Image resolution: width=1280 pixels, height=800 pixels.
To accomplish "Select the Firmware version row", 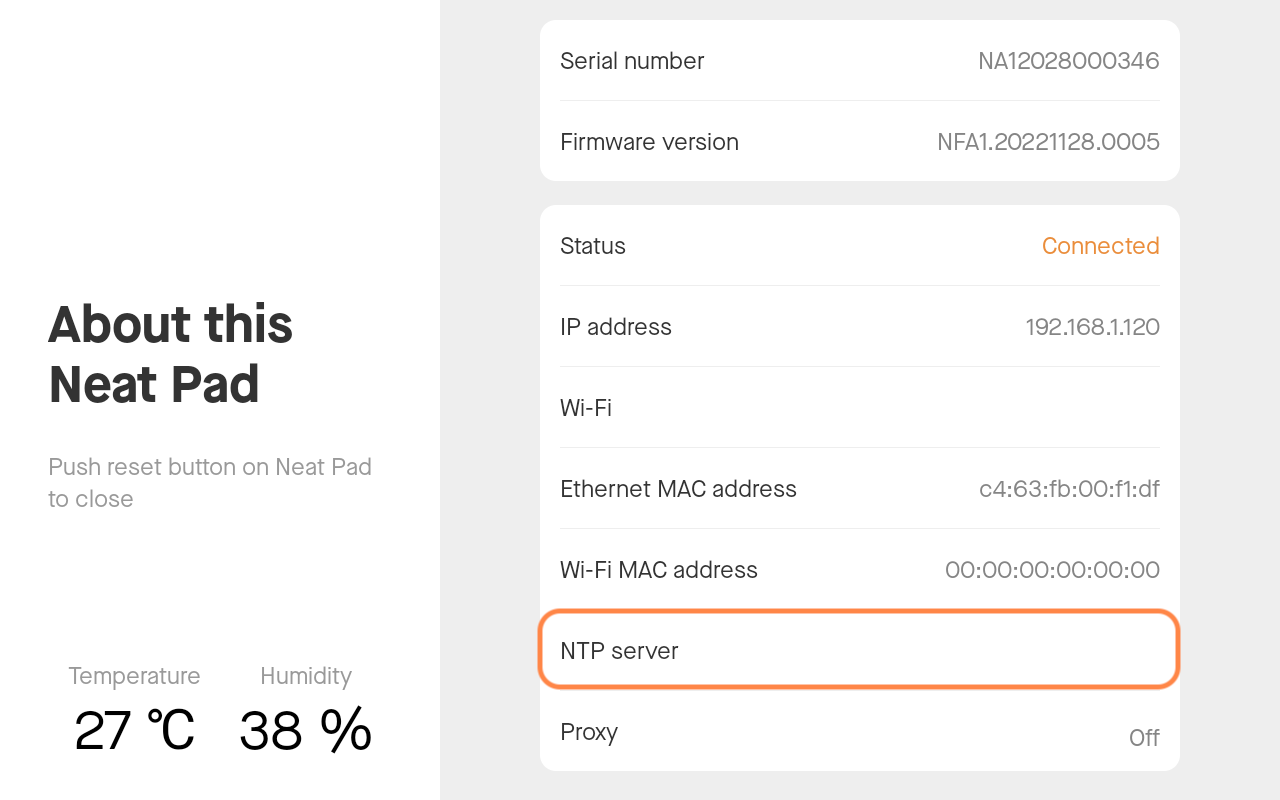I will (858, 141).
